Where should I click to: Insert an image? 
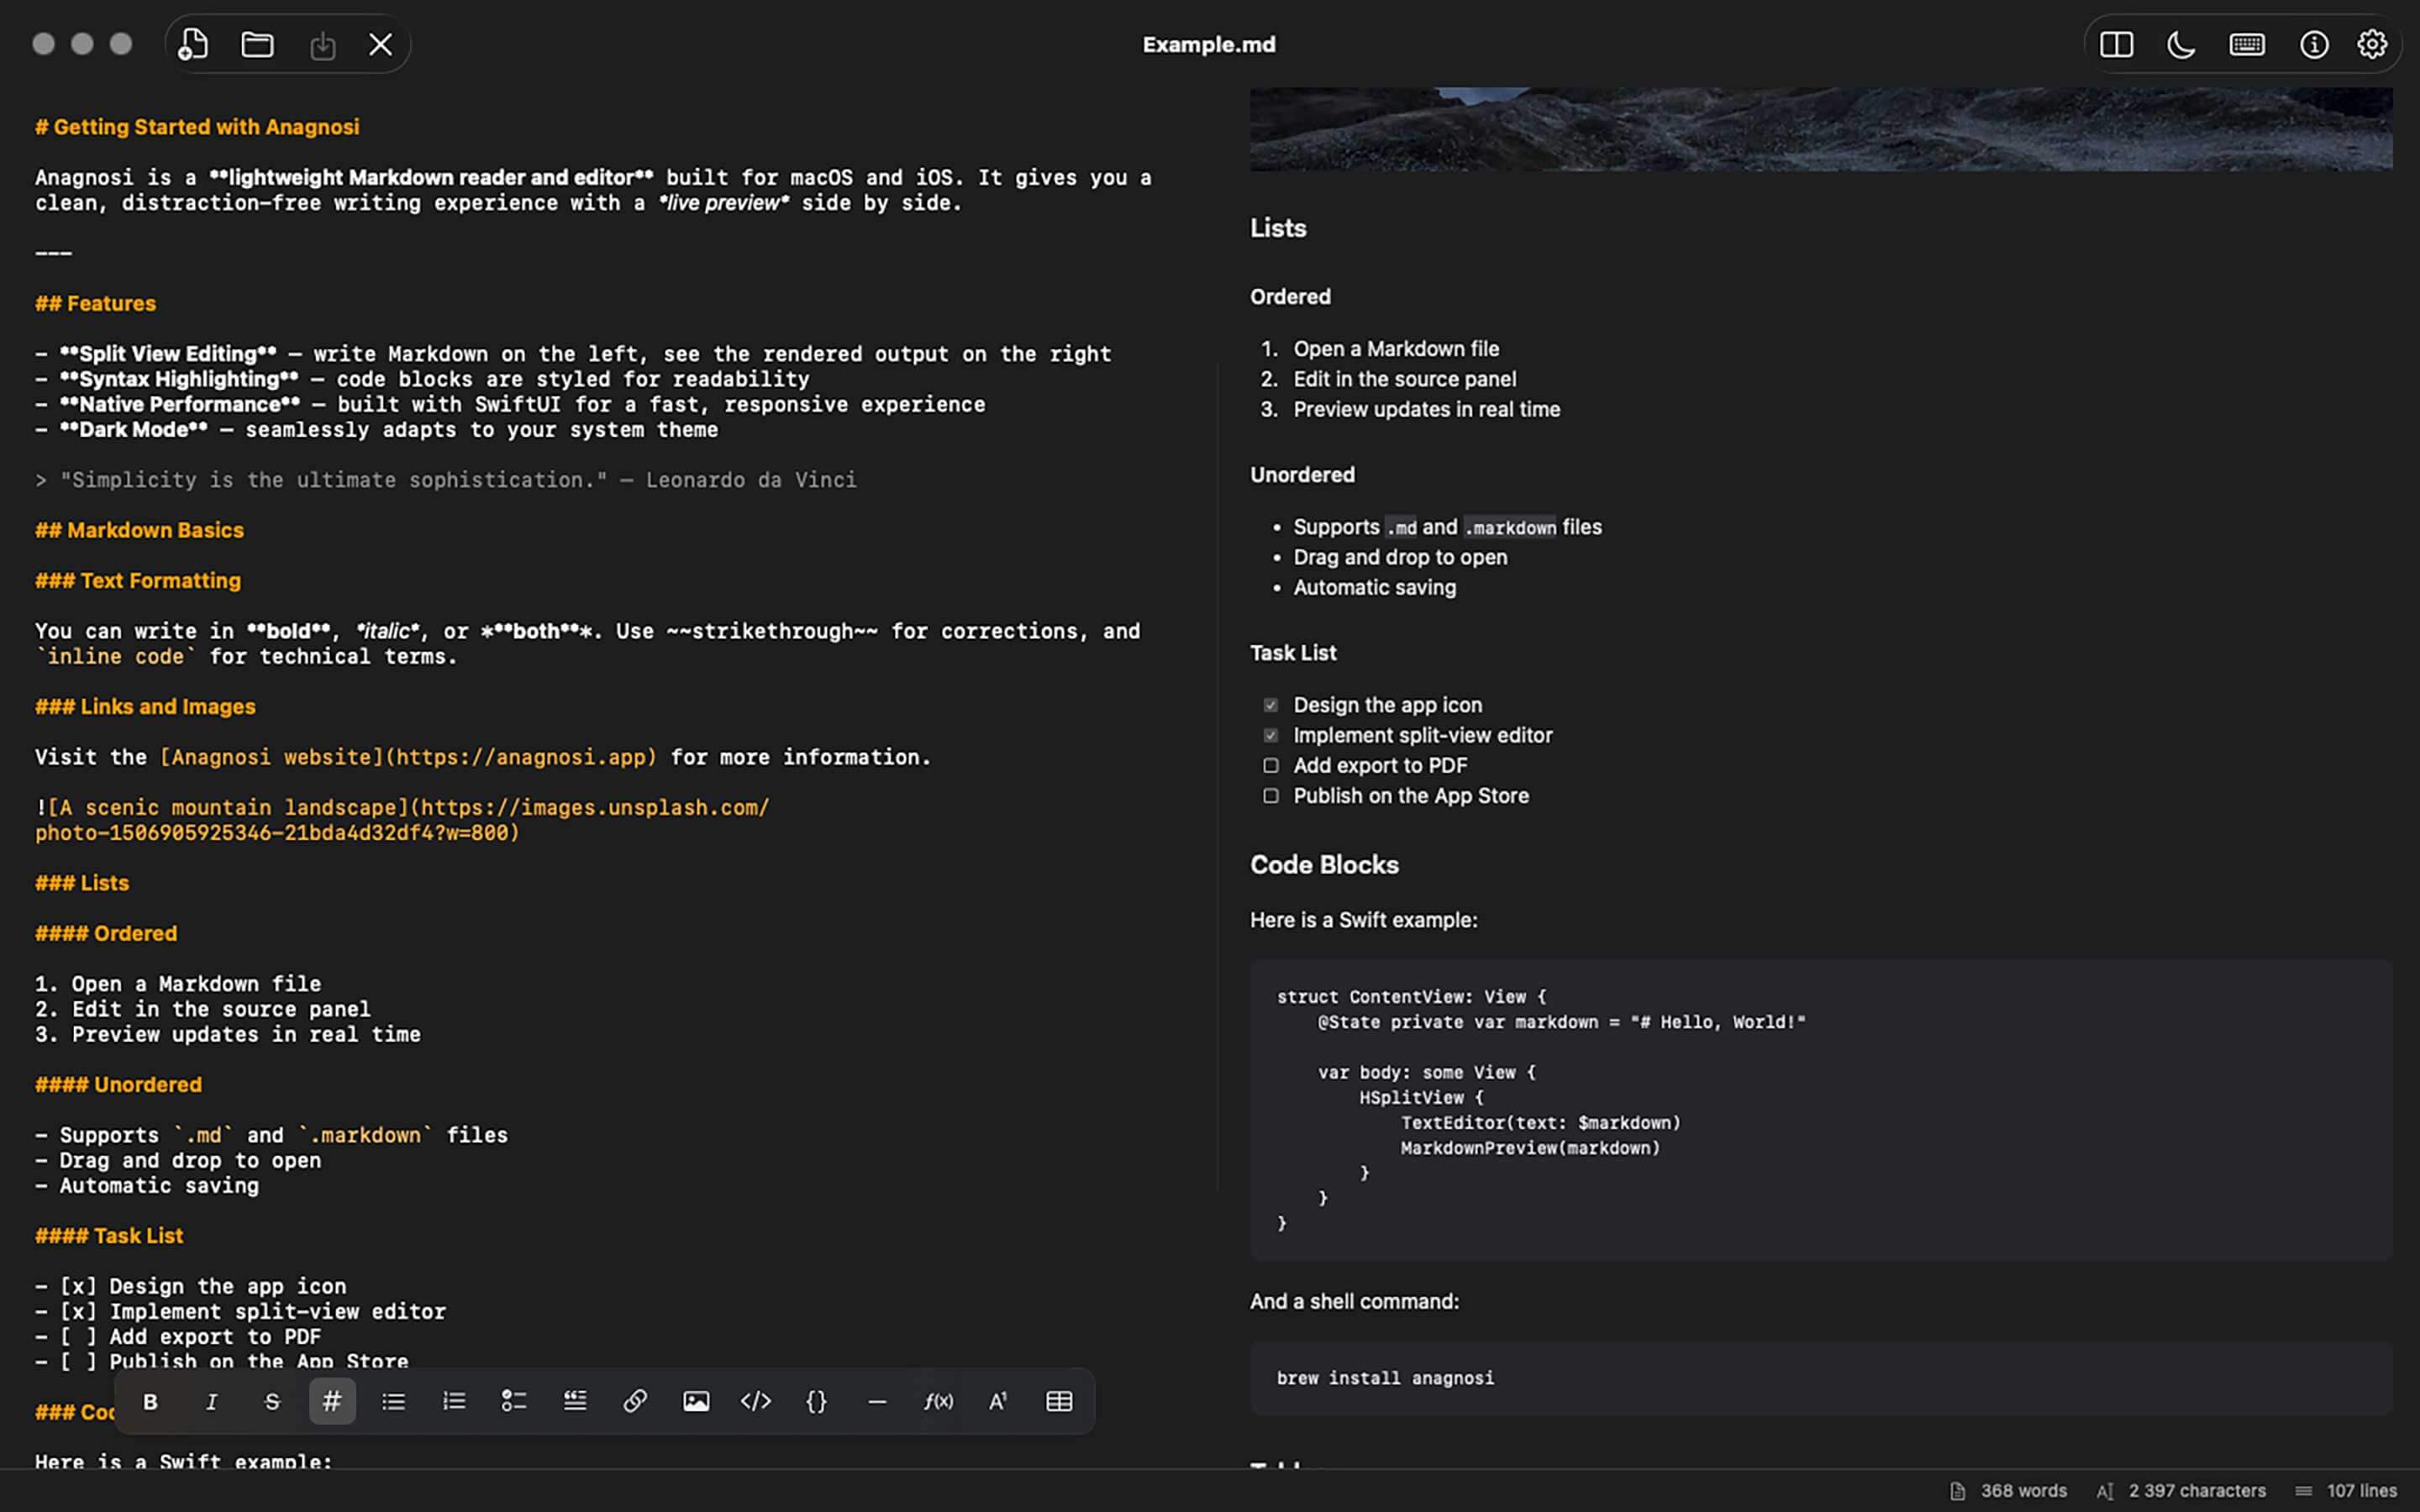[696, 1401]
